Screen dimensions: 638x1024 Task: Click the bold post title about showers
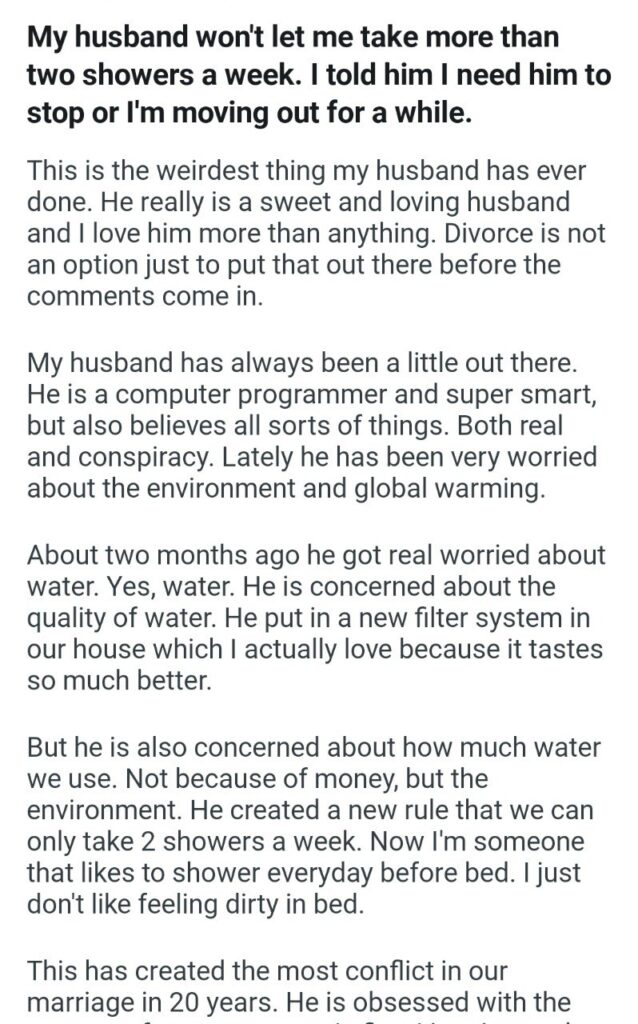coord(318,75)
